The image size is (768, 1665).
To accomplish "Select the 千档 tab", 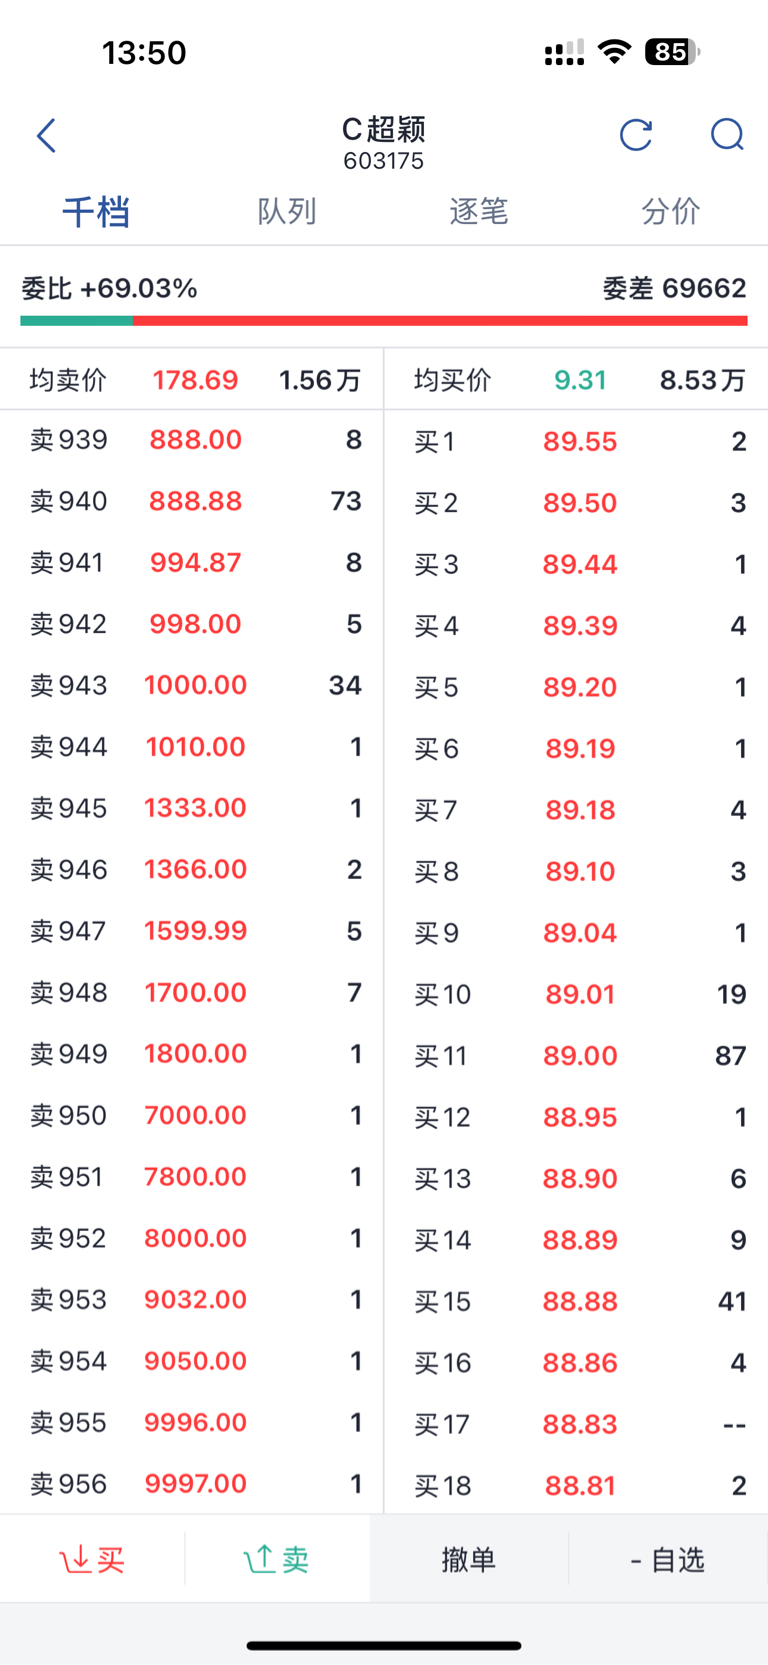I will pos(96,212).
